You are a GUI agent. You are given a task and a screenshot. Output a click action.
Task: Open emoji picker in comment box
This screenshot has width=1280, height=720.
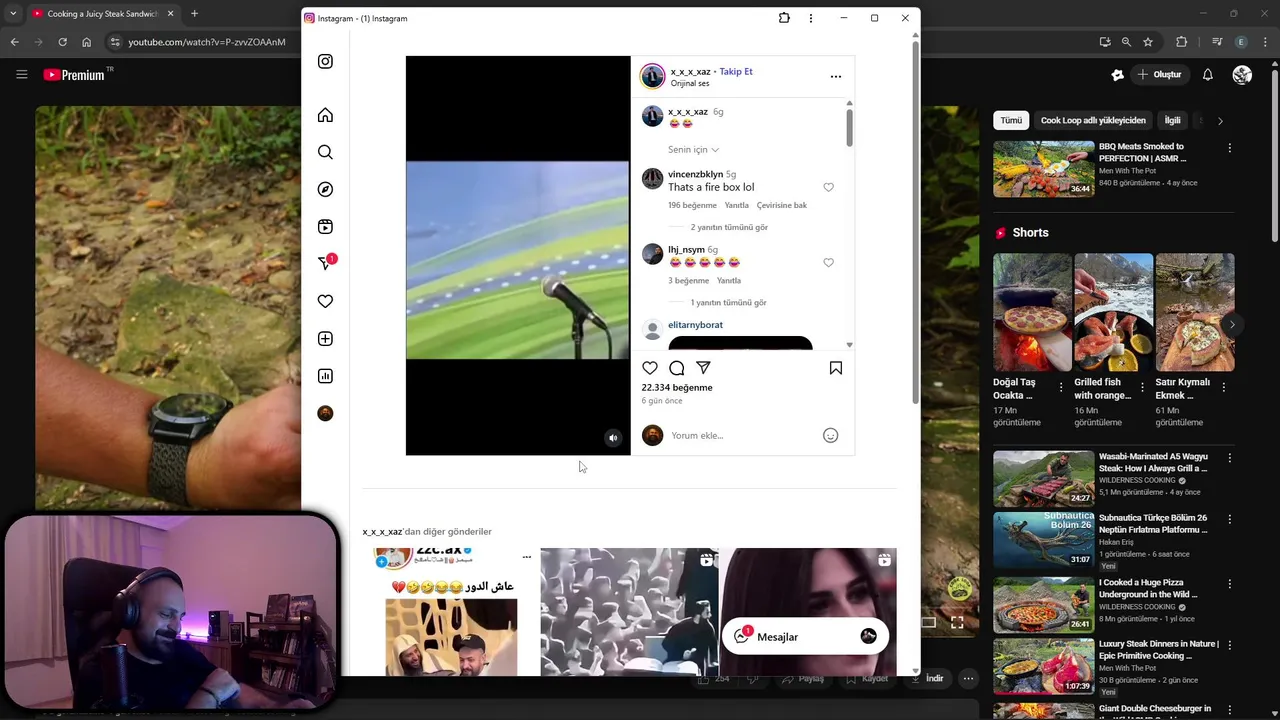pyautogui.click(x=830, y=435)
